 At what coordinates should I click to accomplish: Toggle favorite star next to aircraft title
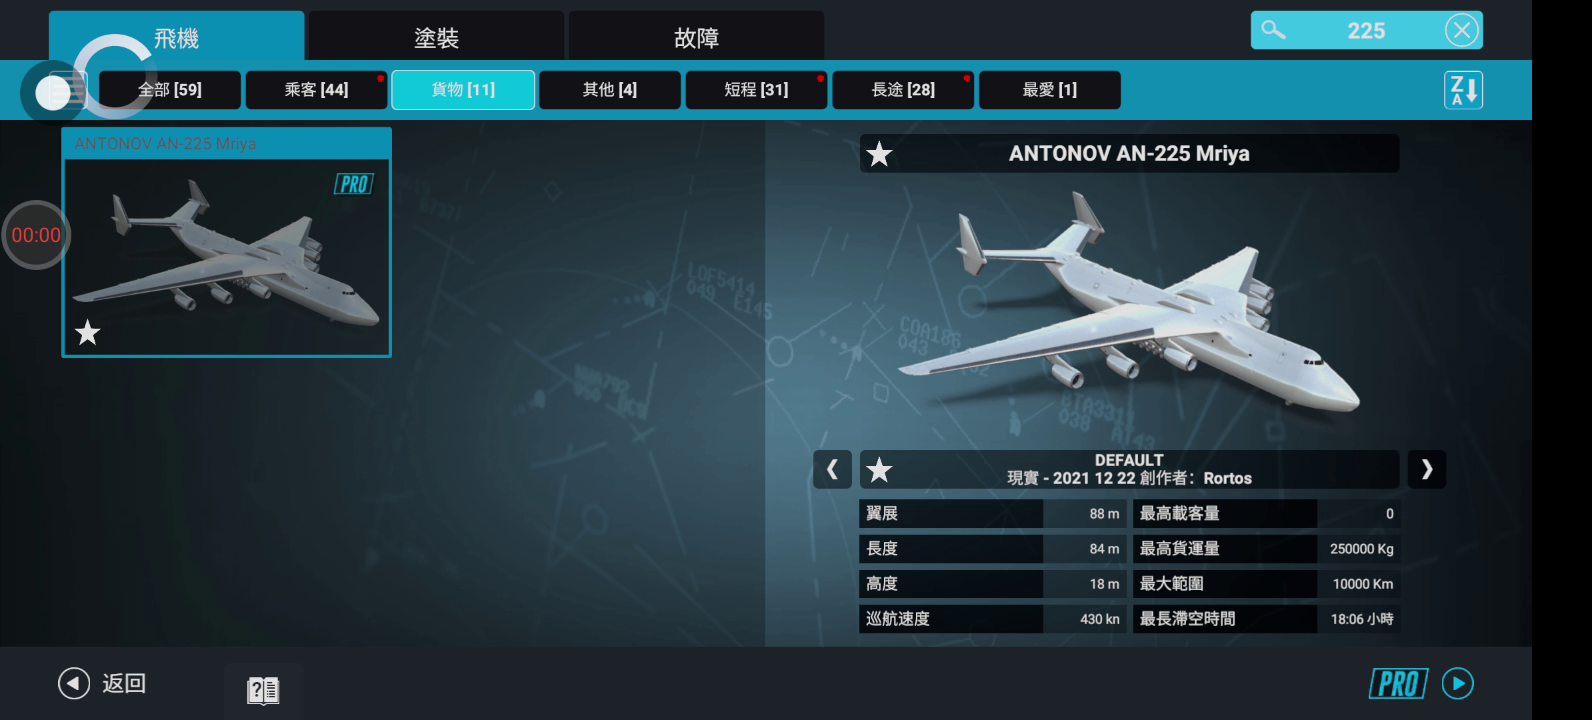coord(879,154)
